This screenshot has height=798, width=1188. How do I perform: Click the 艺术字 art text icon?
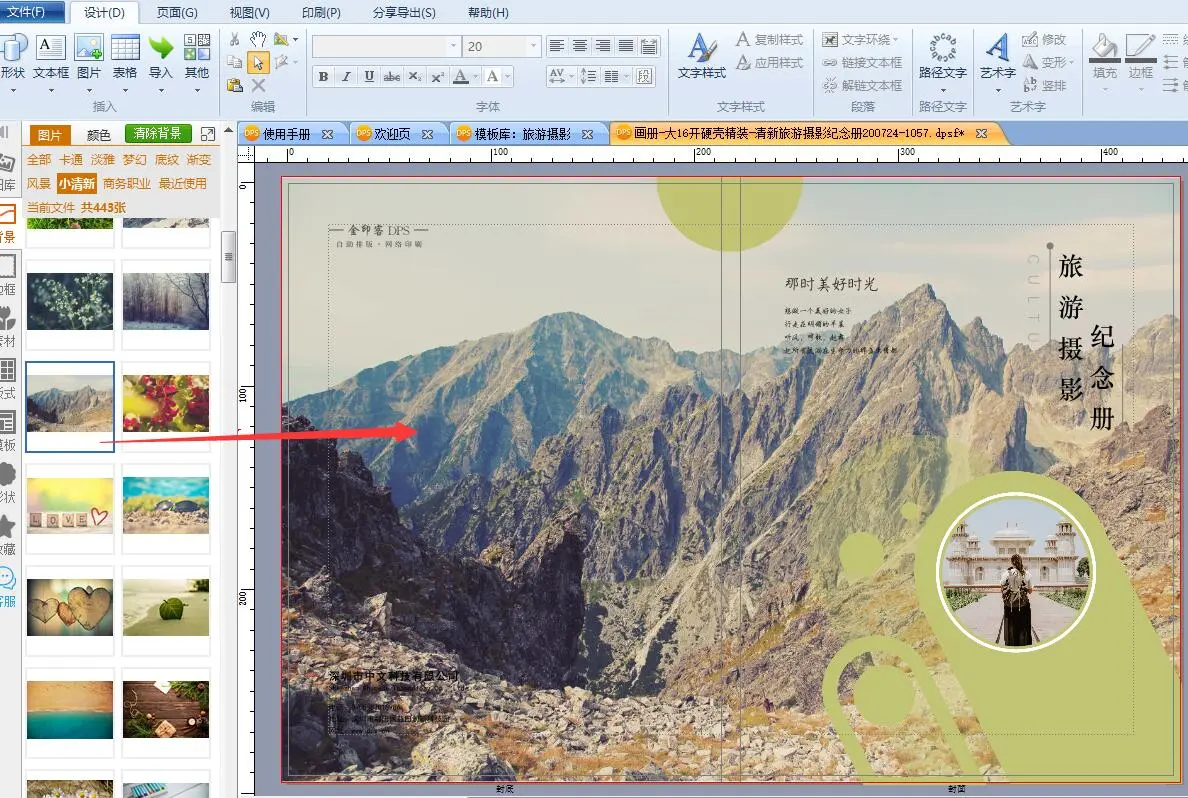pyautogui.click(x=997, y=49)
